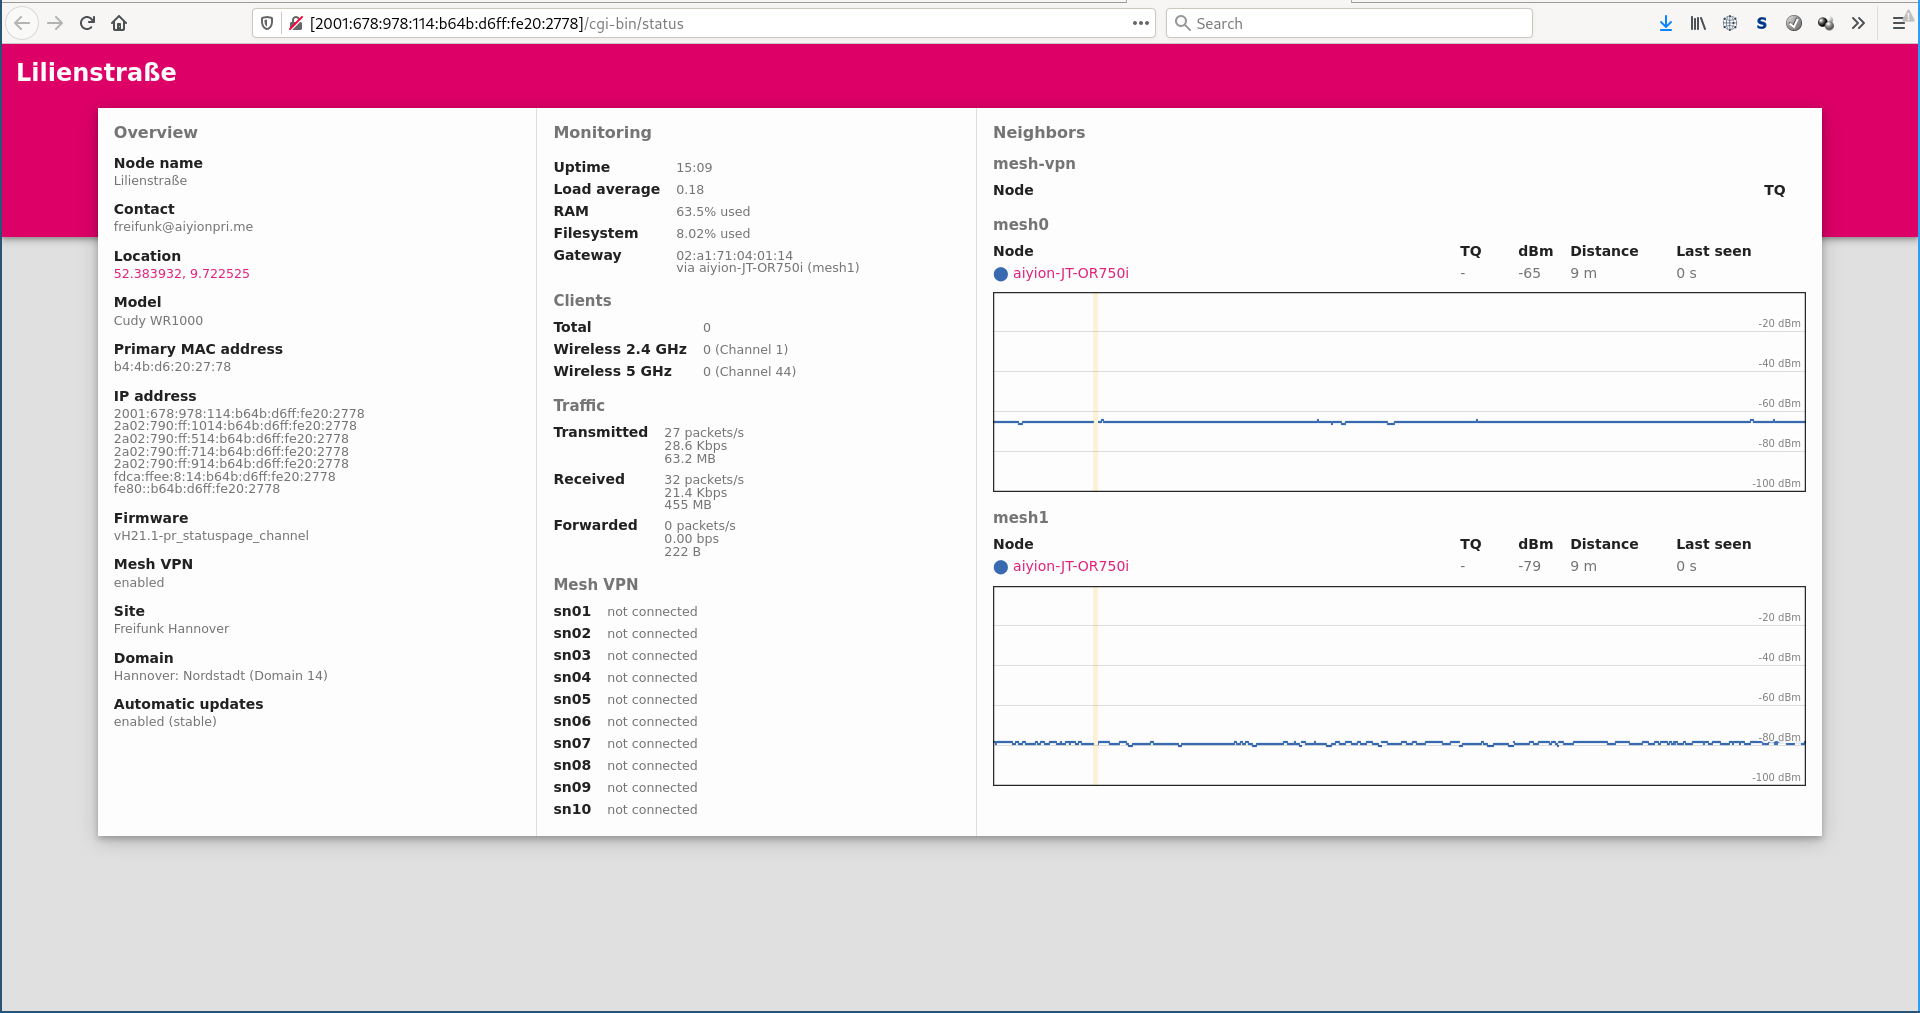This screenshot has width=1920, height=1013.
Task: Click the mesh0 signal strength graph
Action: click(x=1399, y=392)
